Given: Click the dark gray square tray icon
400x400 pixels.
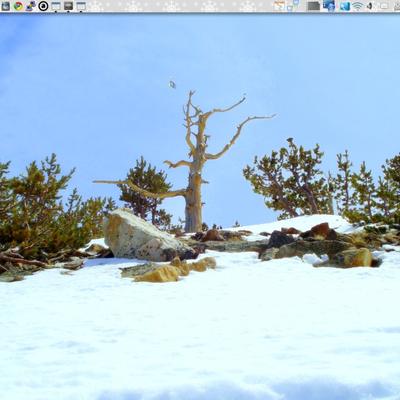Looking at the screenshot, I should point(313,6).
